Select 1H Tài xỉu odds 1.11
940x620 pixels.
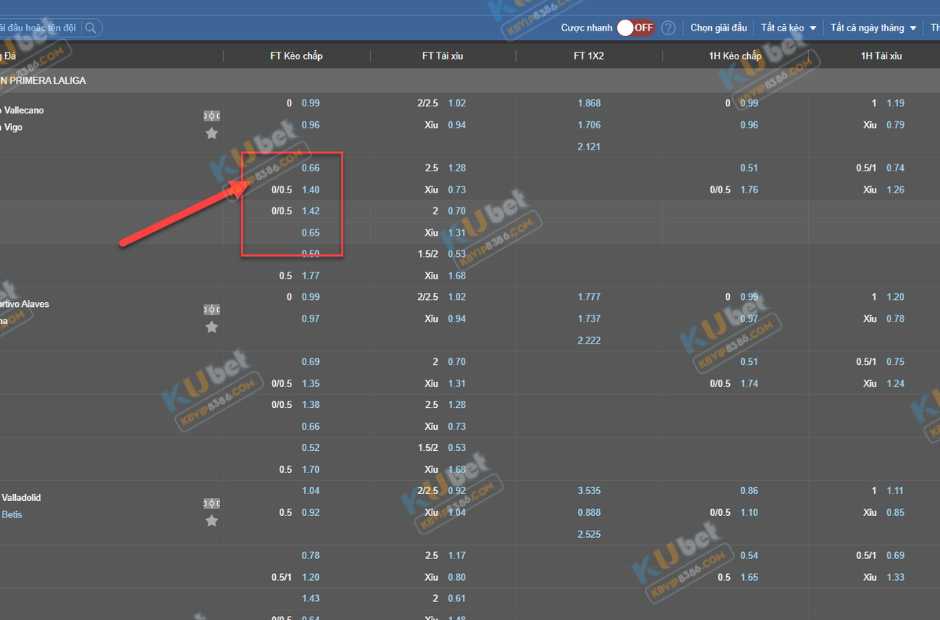895,490
